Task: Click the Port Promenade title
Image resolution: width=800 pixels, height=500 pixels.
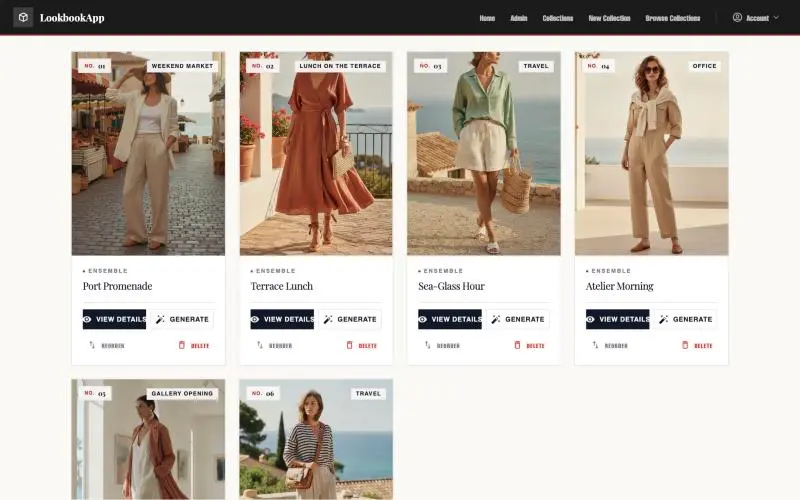Action: point(117,286)
